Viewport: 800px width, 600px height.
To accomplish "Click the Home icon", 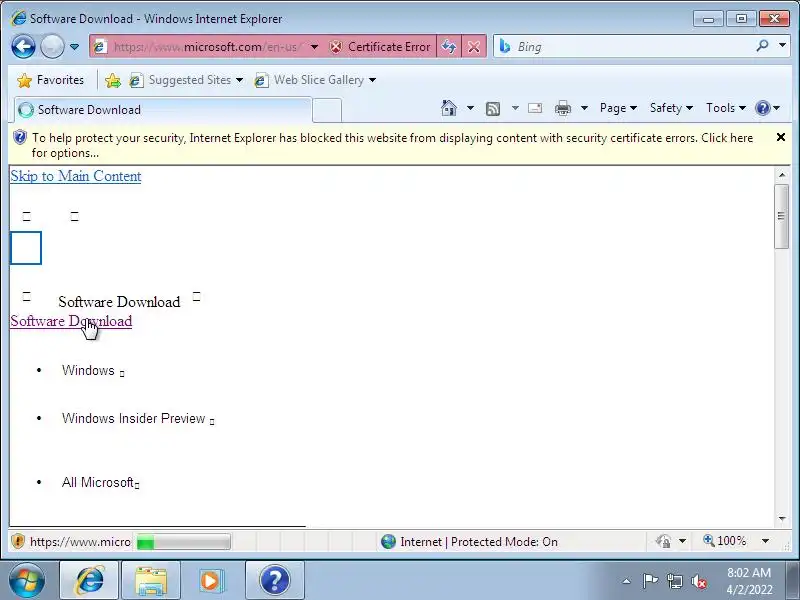I will click(x=449, y=108).
